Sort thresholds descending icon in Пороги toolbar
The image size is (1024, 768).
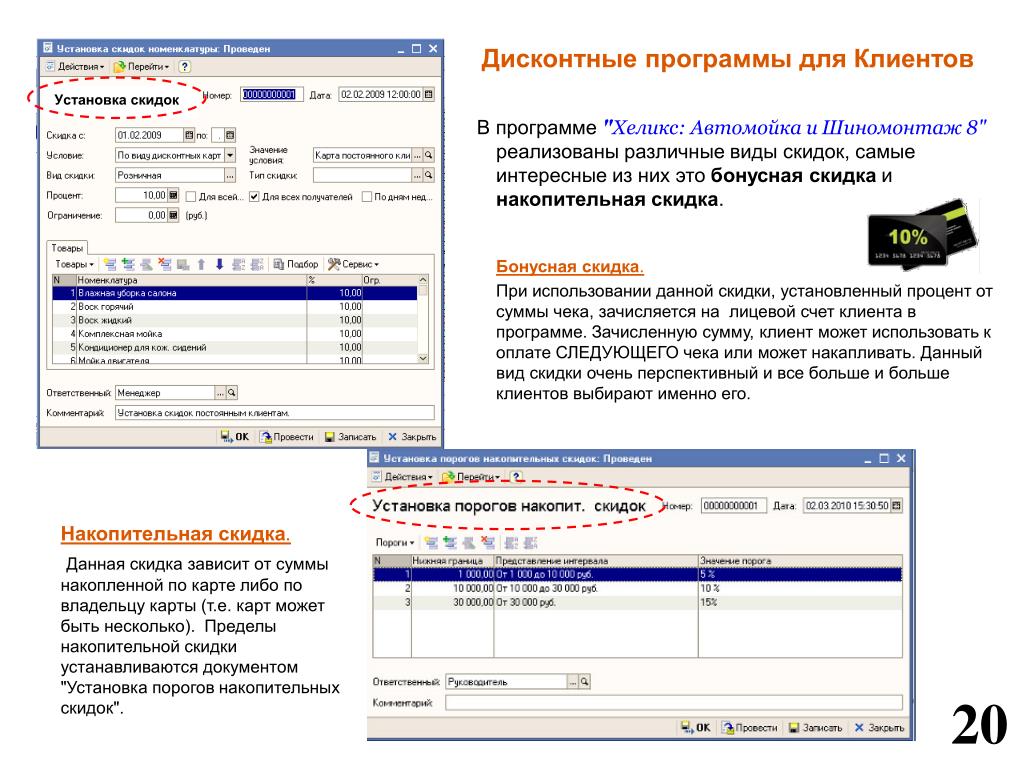530,542
